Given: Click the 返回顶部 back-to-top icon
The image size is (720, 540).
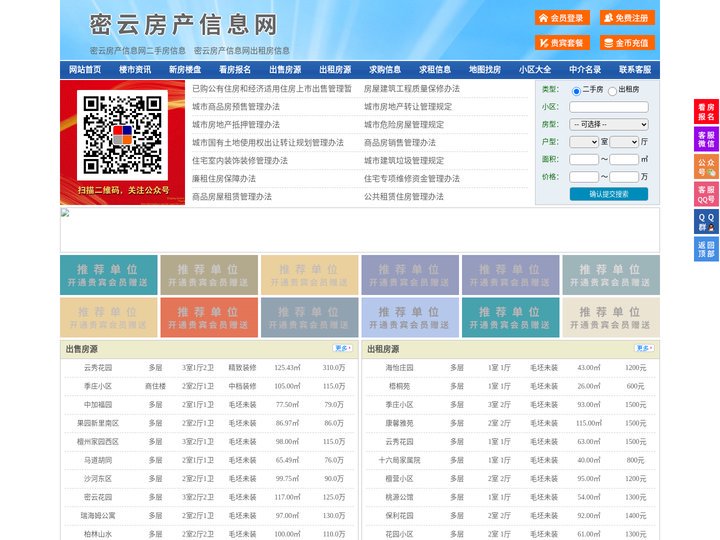Looking at the screenshot, I should pyautogui.click(x=706, y=250).
